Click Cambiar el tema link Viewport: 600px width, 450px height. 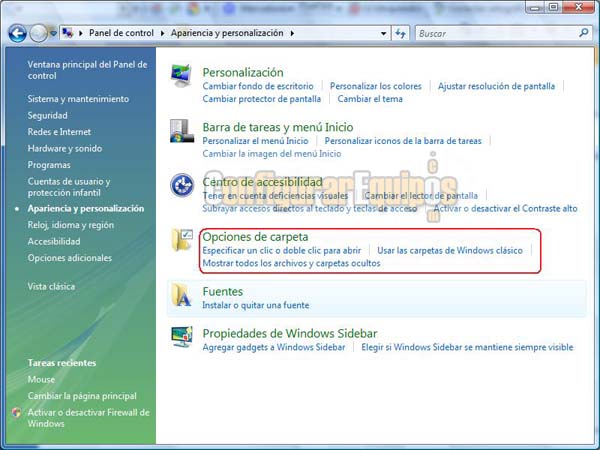point(370,99)
